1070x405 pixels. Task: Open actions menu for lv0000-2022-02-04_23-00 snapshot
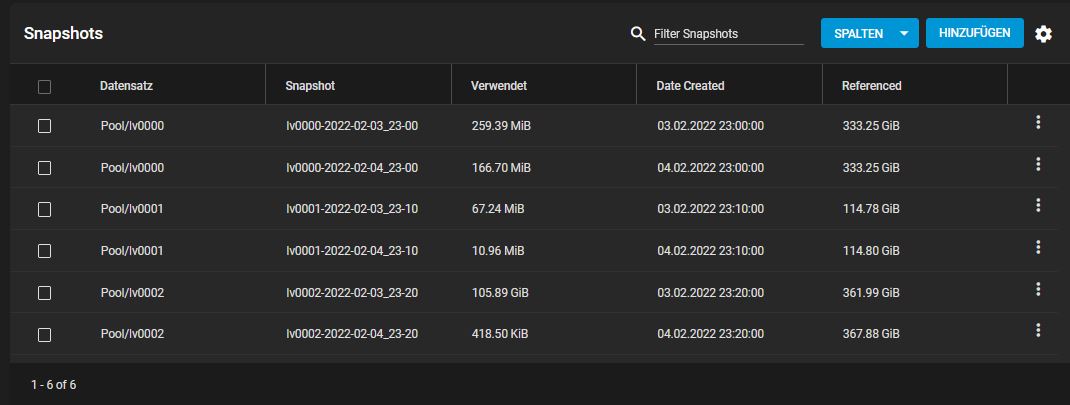[1038, 164]
